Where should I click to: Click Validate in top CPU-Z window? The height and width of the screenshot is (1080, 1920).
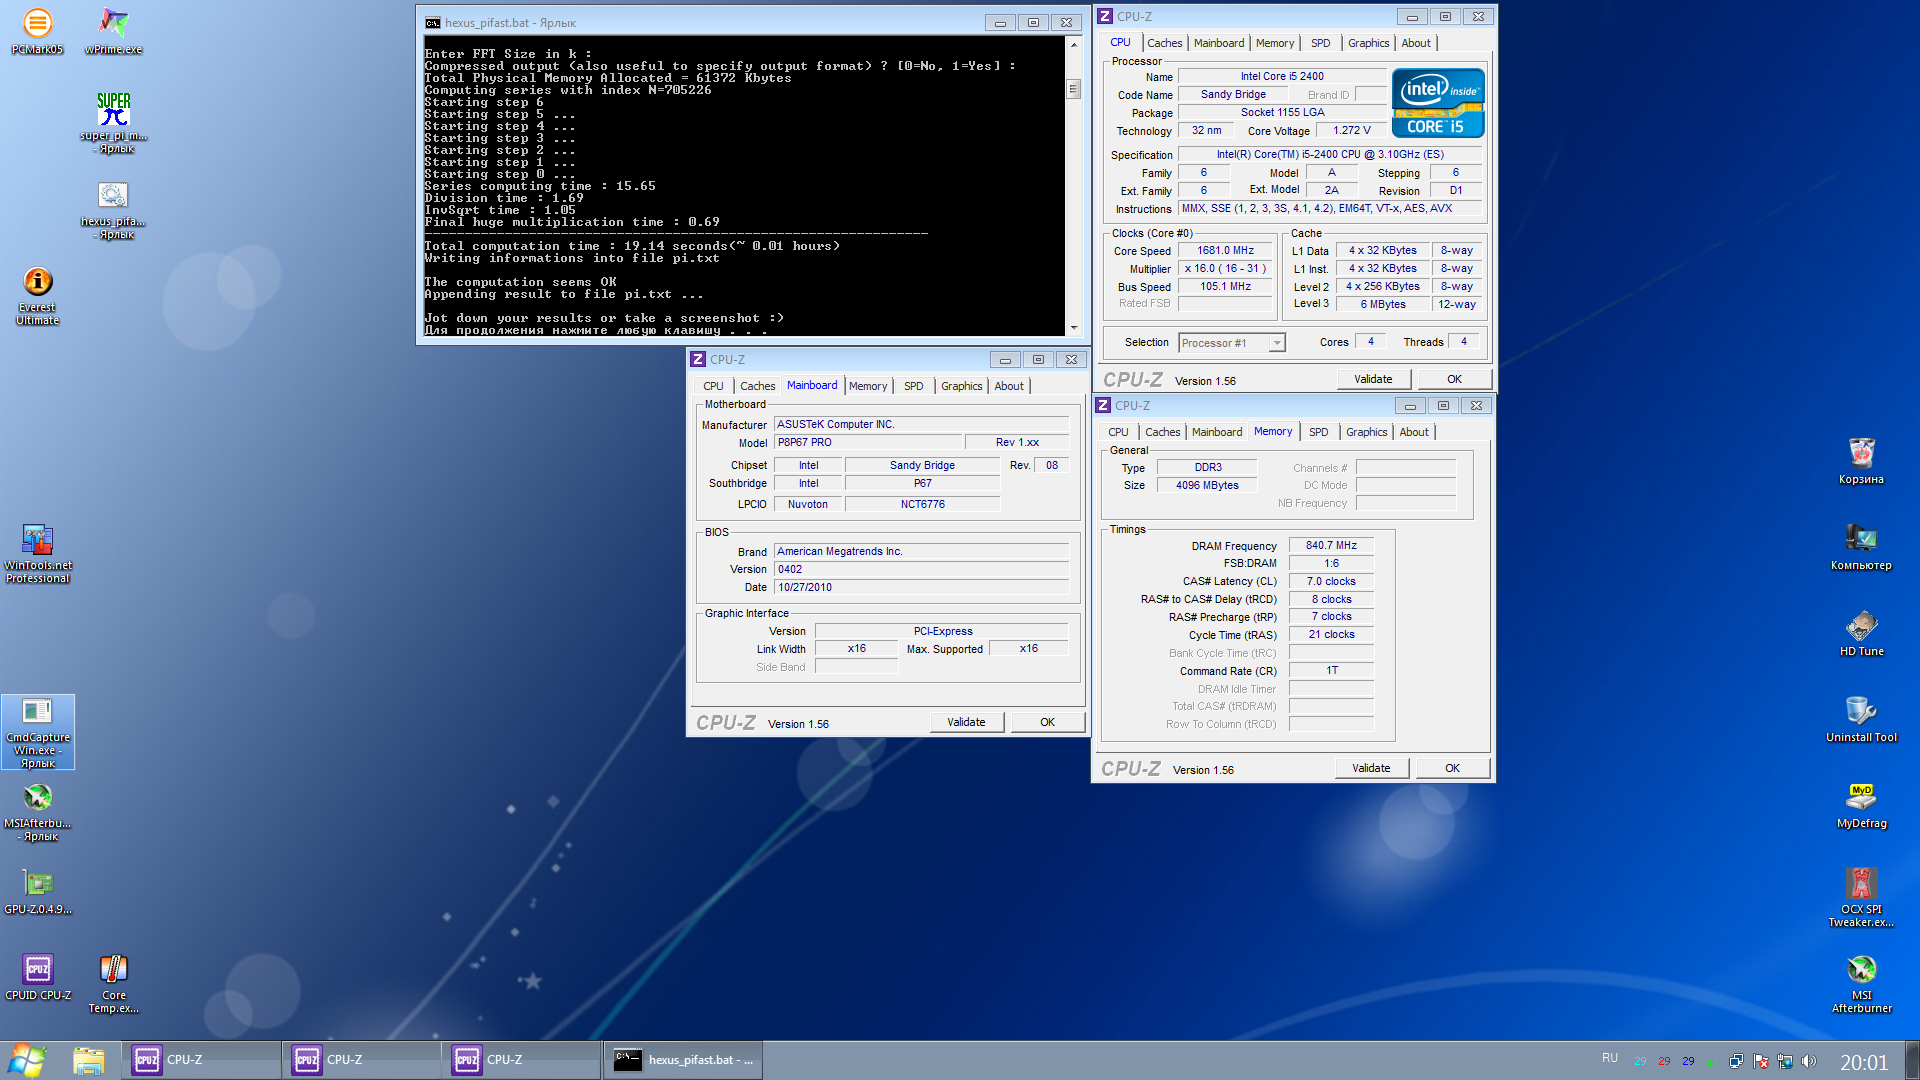(1373, 379)
